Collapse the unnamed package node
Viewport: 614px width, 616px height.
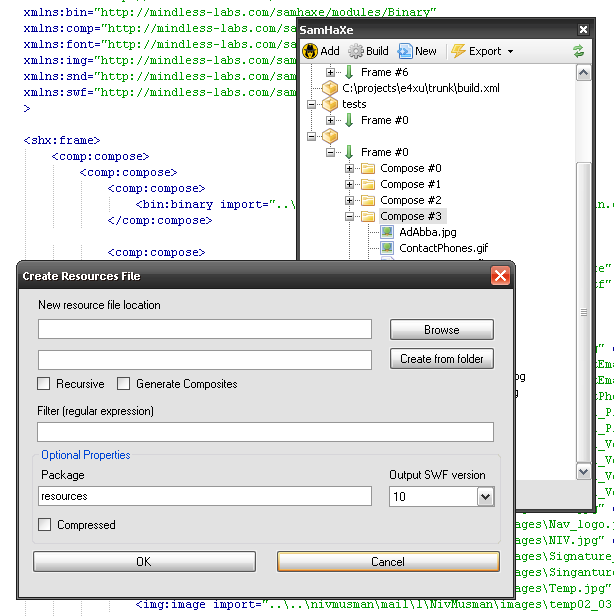point(311,136)
